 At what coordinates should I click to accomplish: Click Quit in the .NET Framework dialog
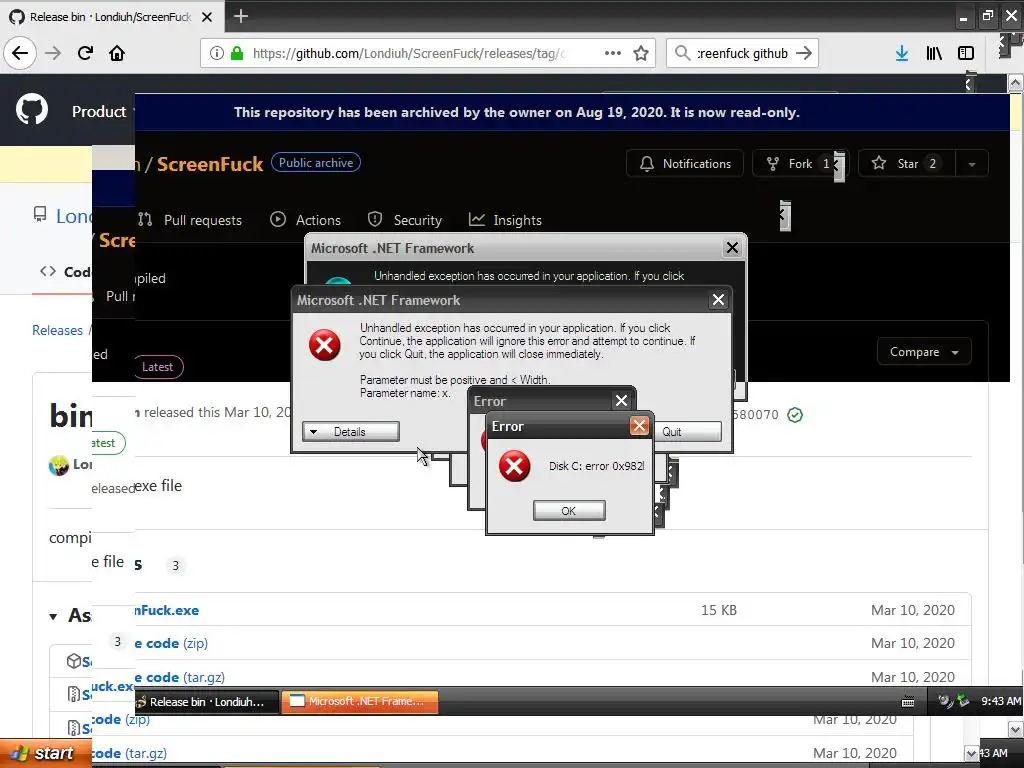(x=688, y=432)
